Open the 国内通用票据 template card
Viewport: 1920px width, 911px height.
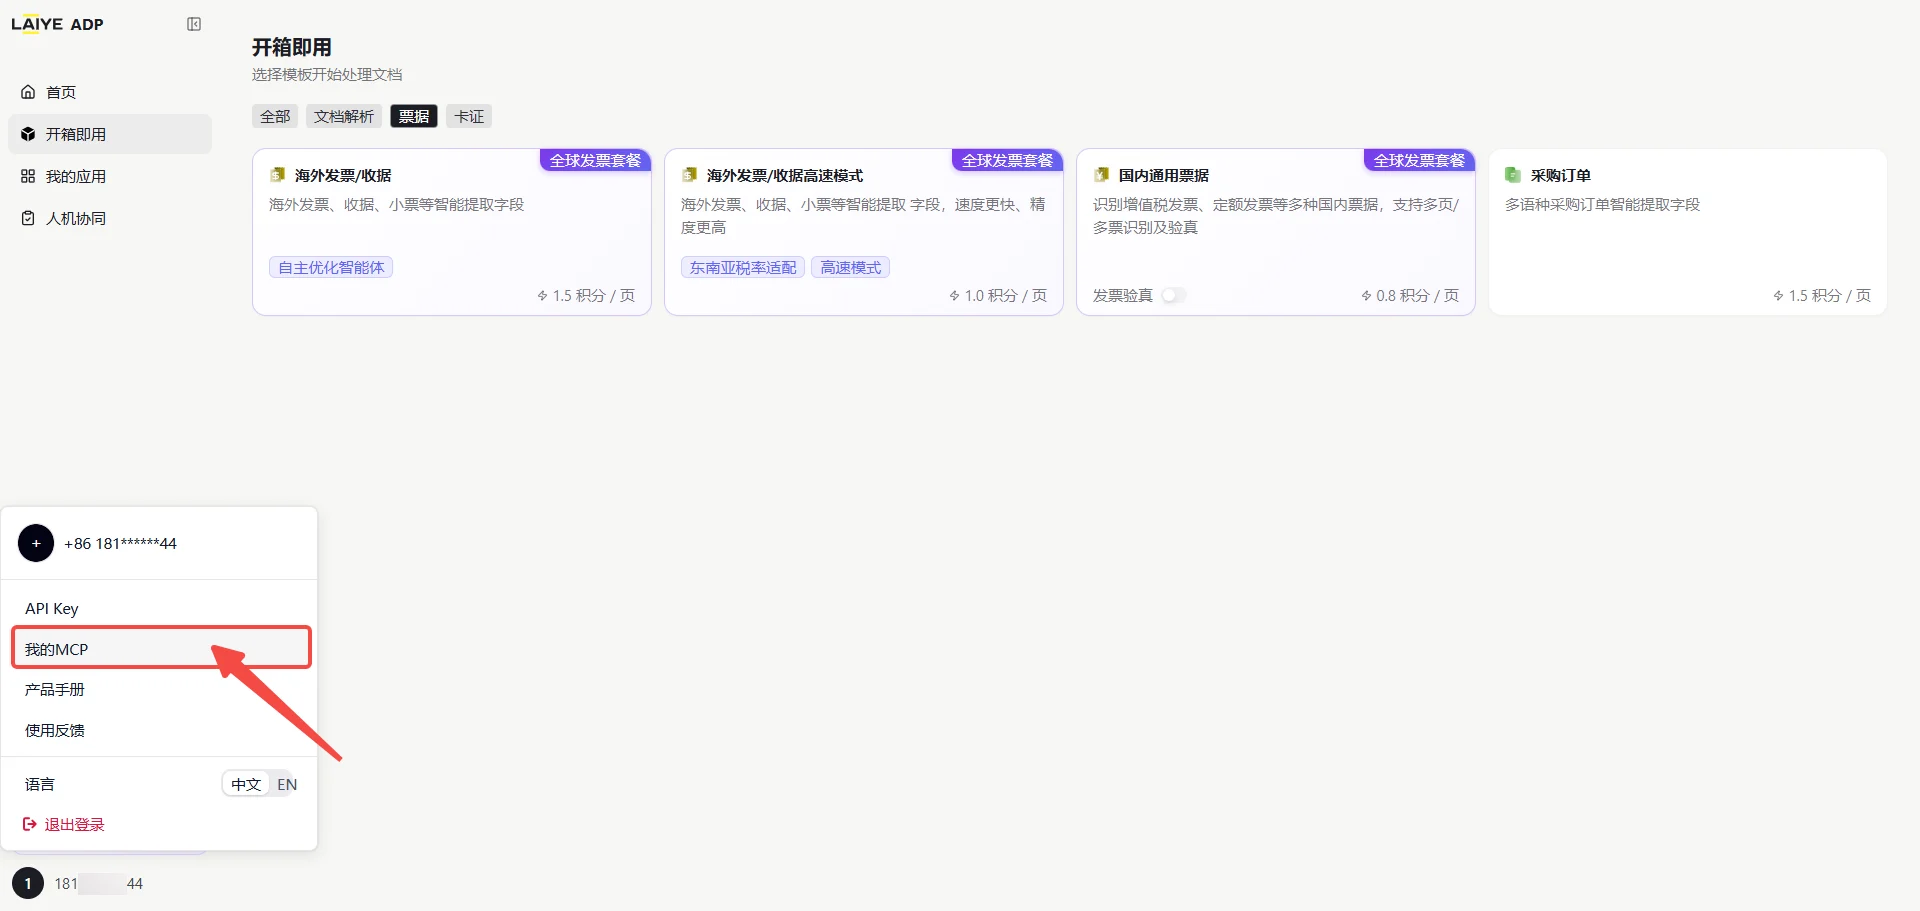pos(1276,232)
